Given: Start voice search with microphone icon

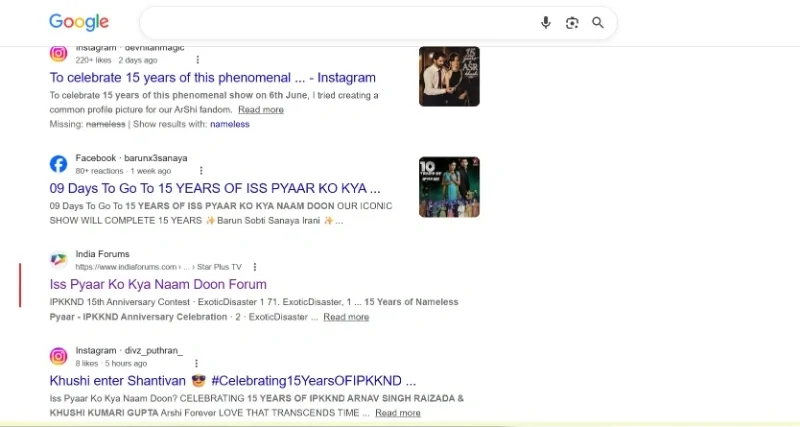Looking at the screenshot, I should click(545, 23).
